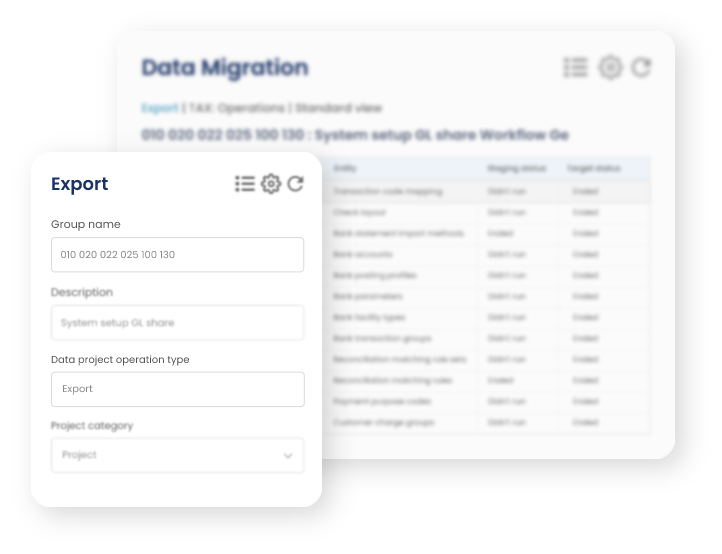722x554 pixels.
Task: Select the Payment purpose codes row
Action: (x=486, y=401)
